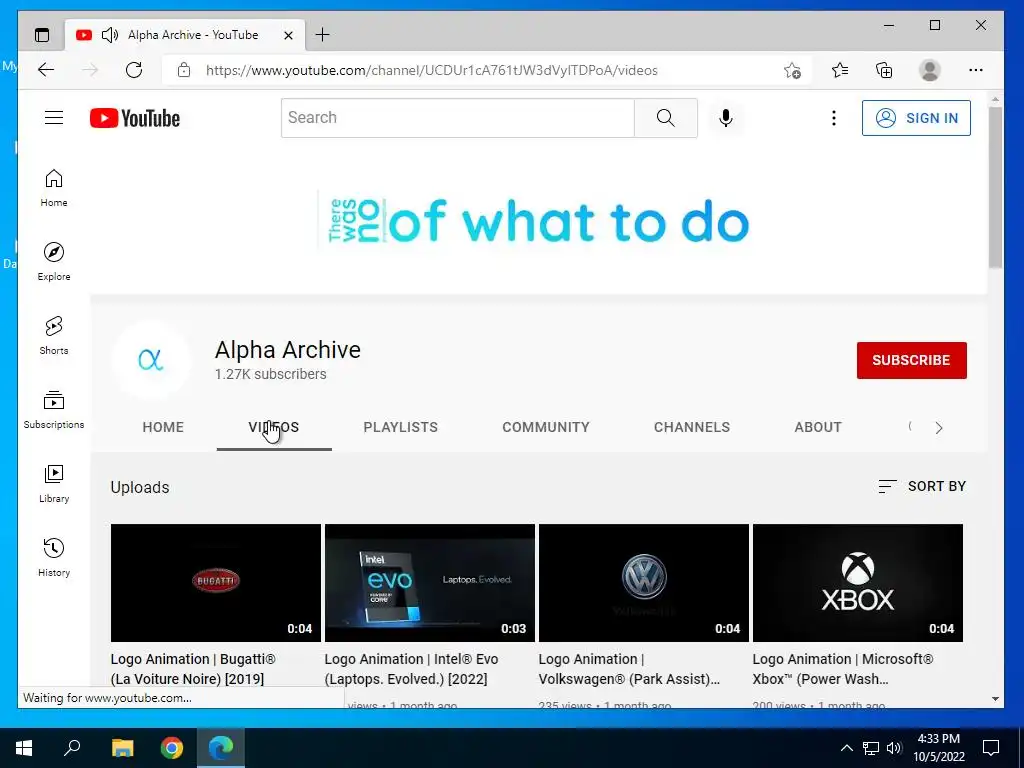Click the taskbar clock 4:33 PM

938,739
